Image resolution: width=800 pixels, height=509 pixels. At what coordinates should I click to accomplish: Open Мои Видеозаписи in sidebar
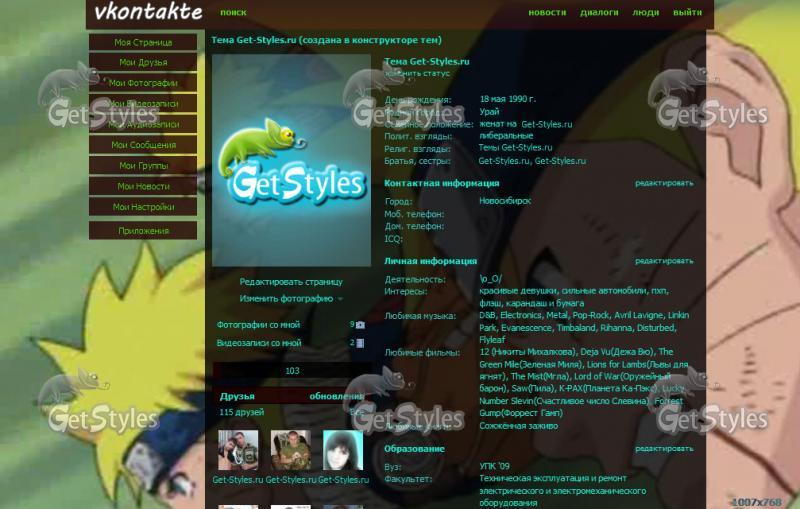(143, 104)
